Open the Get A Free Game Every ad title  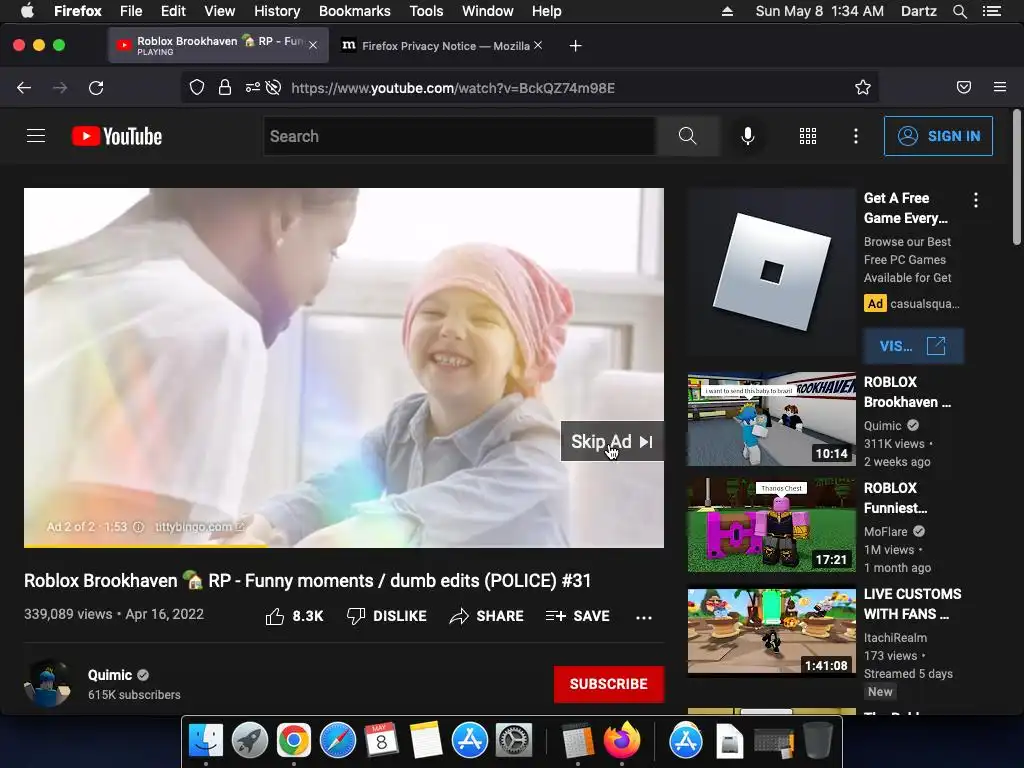coord(906,208)
